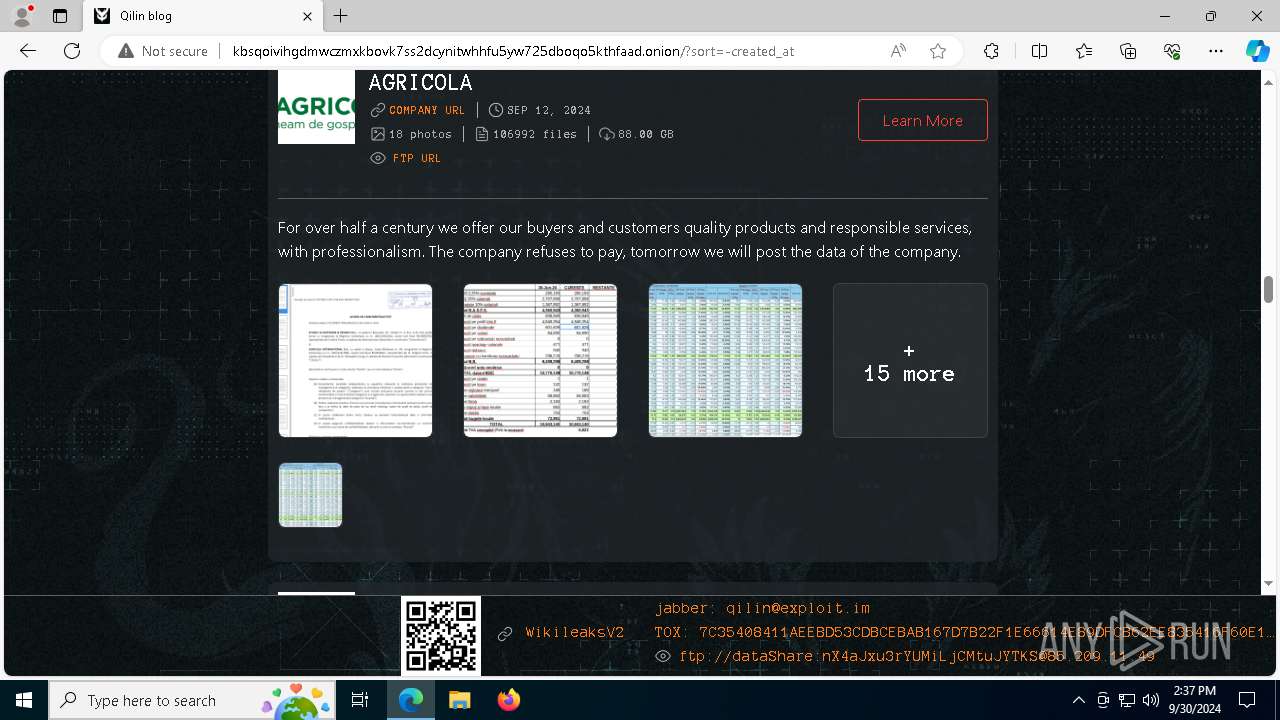Open the small green spreadsheet thumbnail
1280x720 pixels.
(310, 495)
